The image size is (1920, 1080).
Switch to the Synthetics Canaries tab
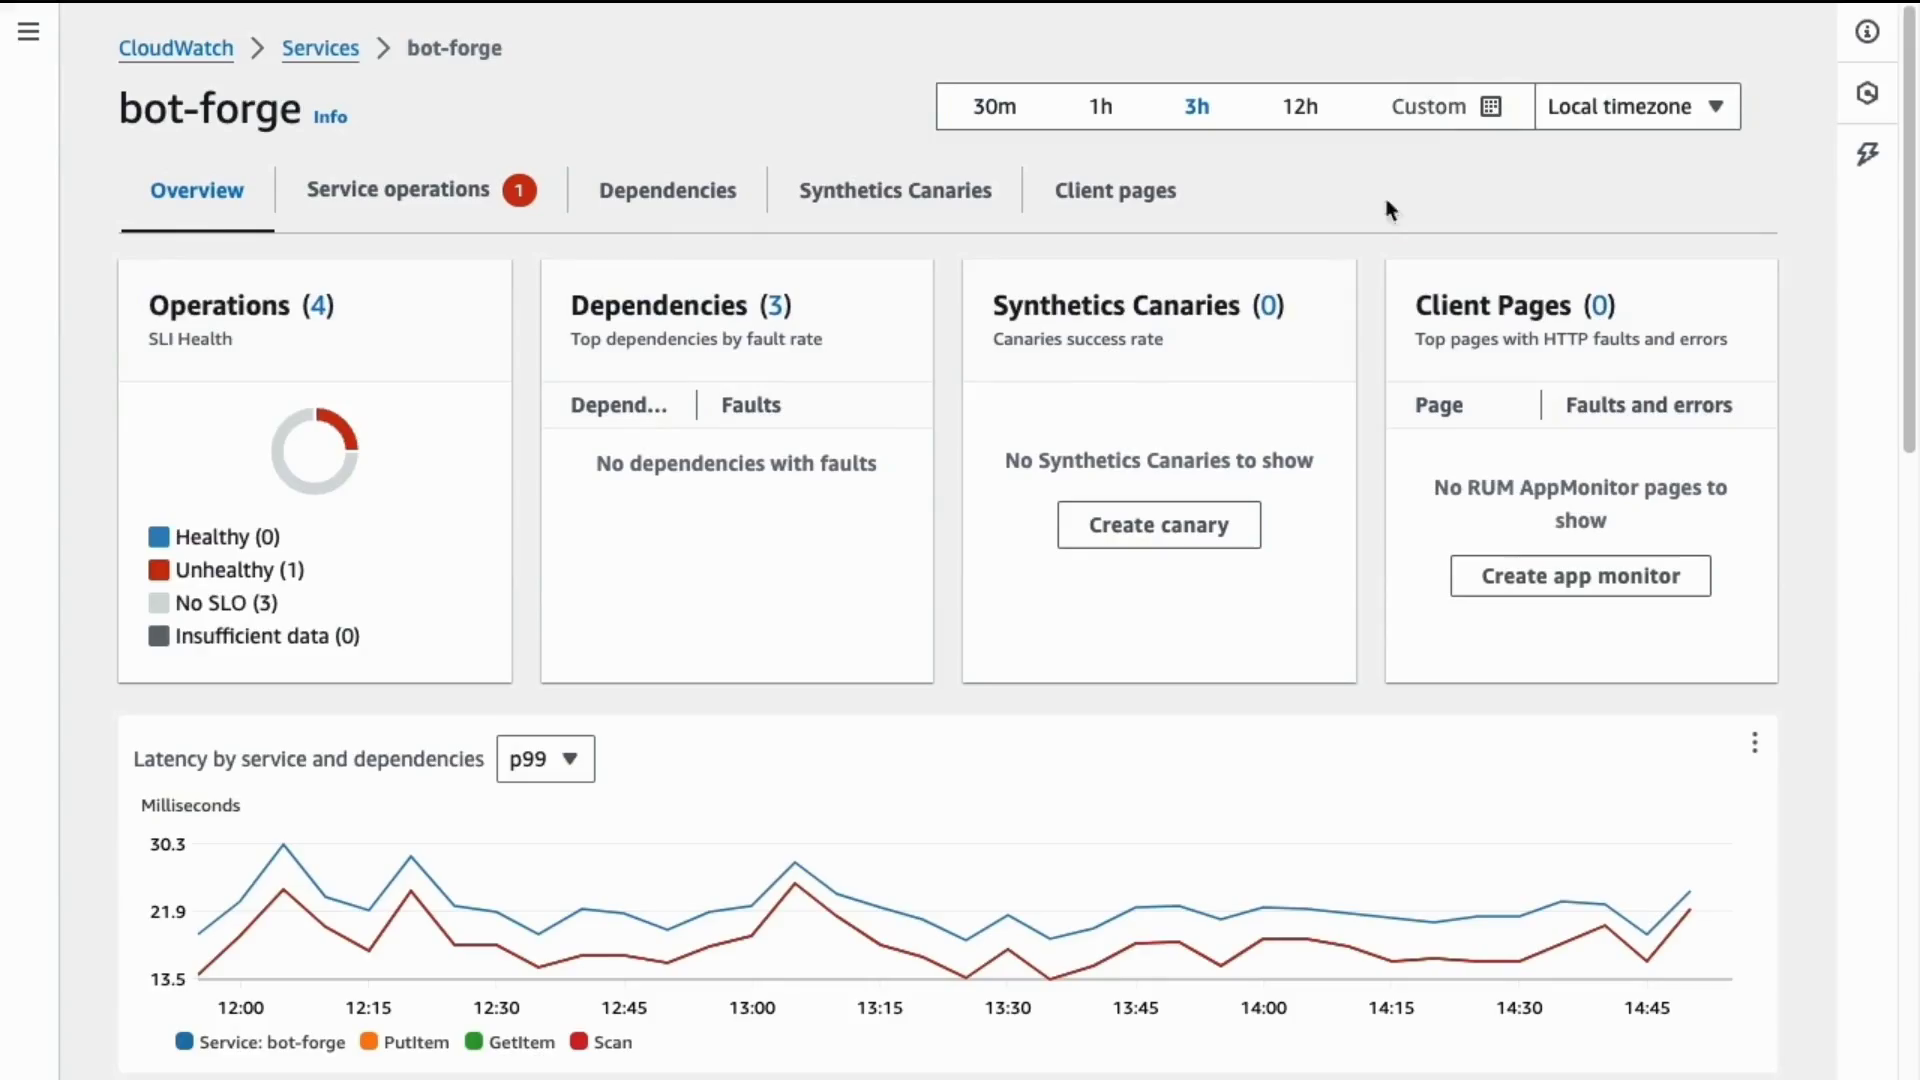coord(895,190)
